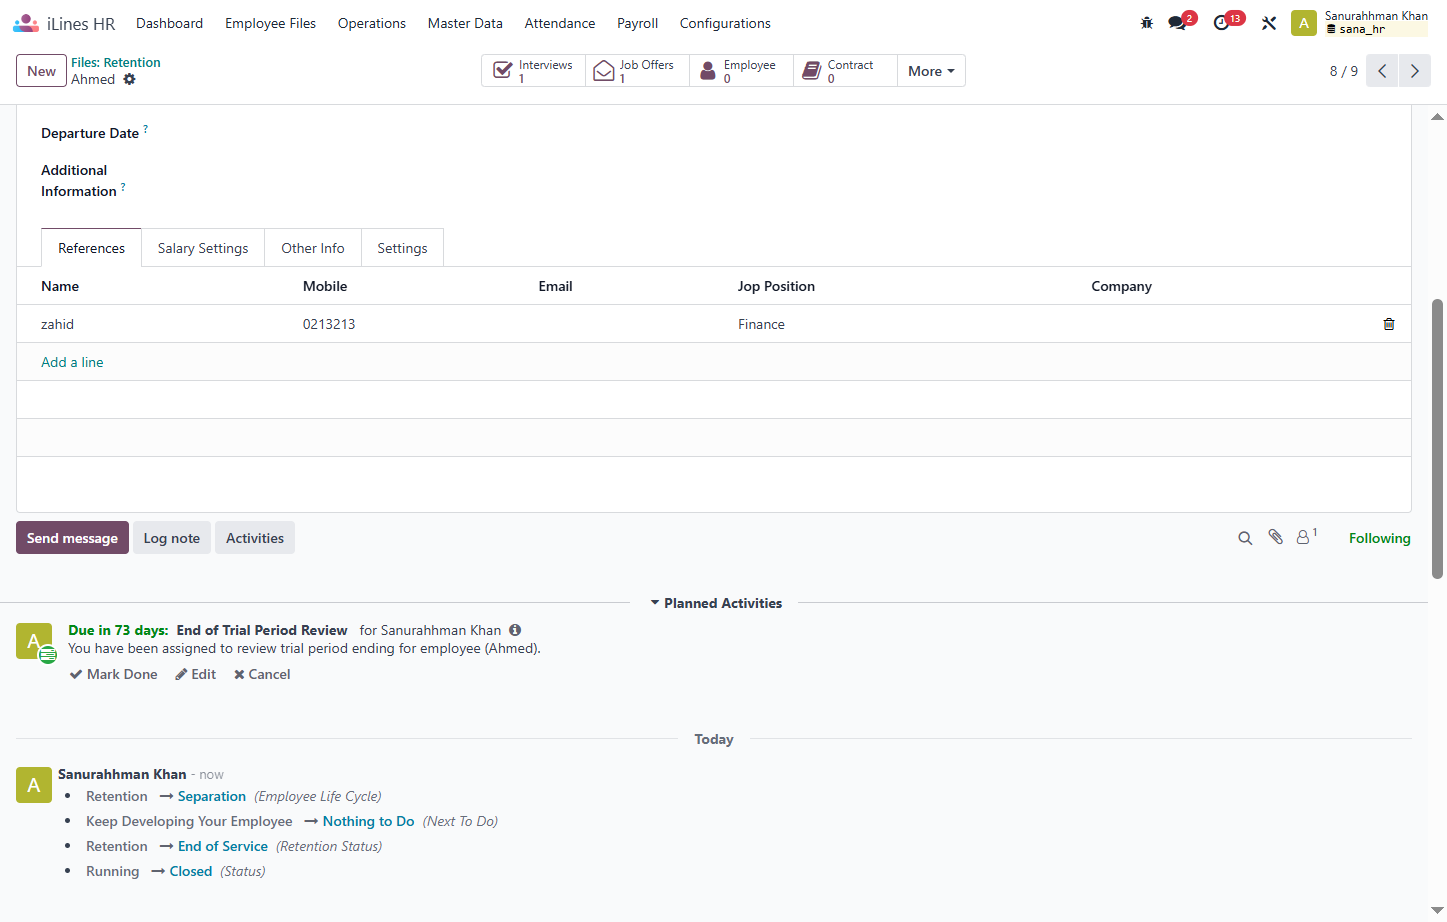
Task: Show followers via the person icon
Action: pyautogui.click(x=1305, y=537)
